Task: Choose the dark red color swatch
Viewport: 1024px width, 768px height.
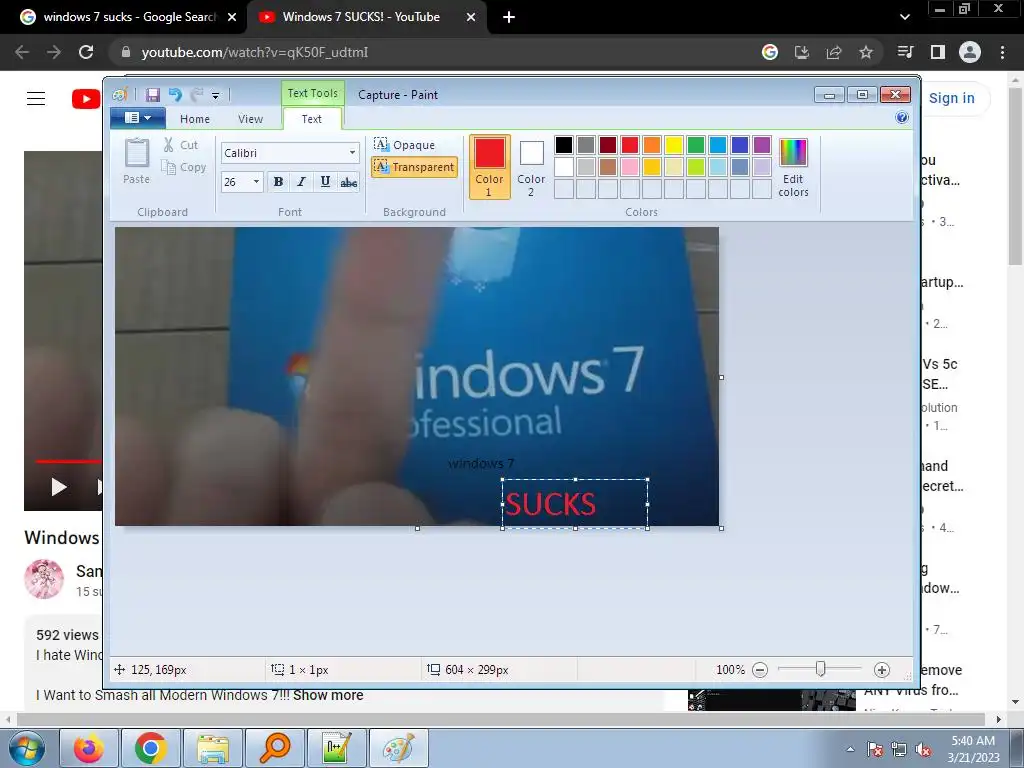Action: coord(608,144)
